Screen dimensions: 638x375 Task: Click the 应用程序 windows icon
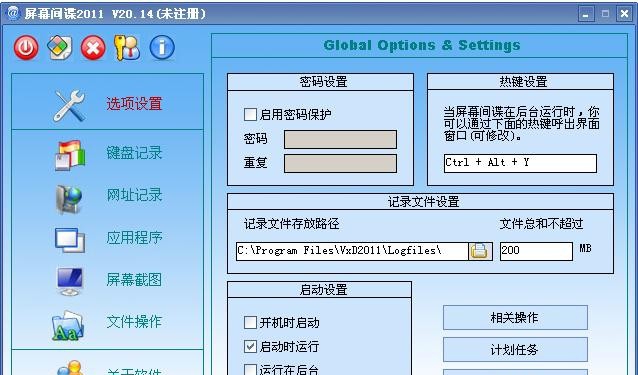pos(70,240)
